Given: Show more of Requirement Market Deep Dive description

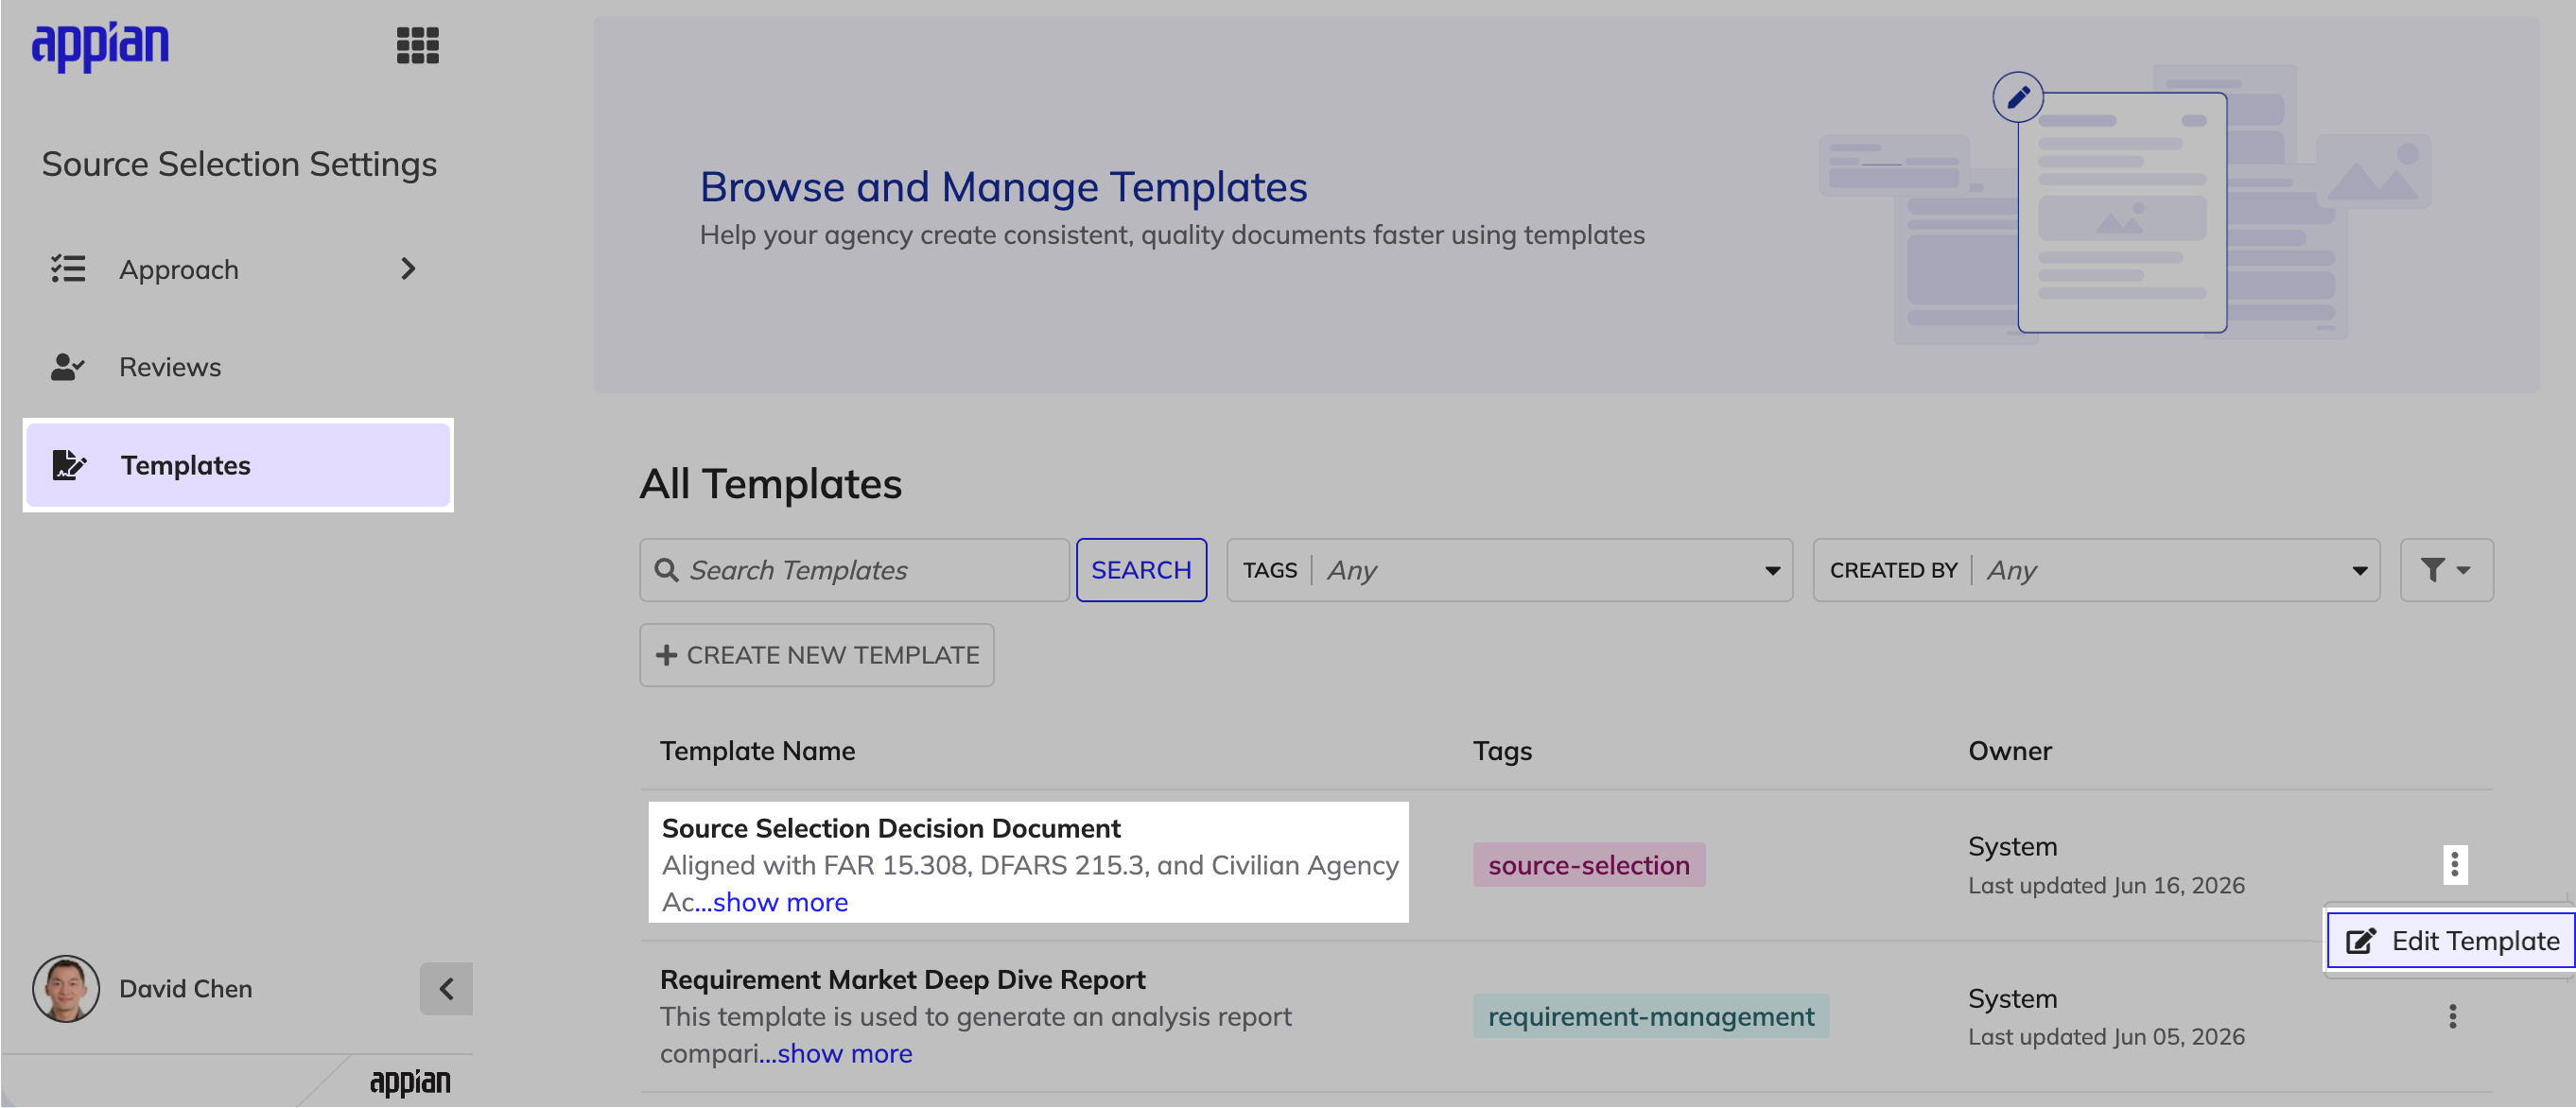Looking at the screenshot, I should (x=836, y=1053).
